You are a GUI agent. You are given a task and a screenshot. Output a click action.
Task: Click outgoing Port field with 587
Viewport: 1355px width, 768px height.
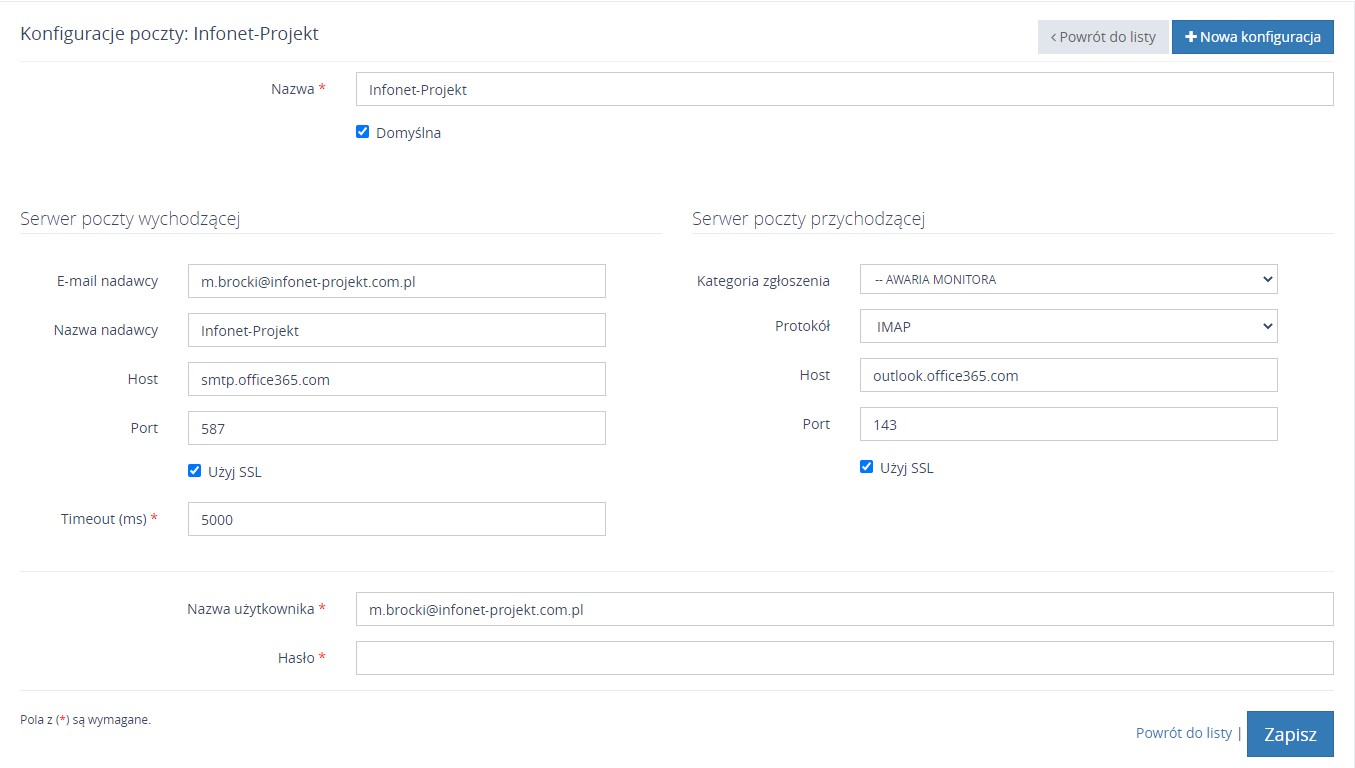tap(397, 428)
